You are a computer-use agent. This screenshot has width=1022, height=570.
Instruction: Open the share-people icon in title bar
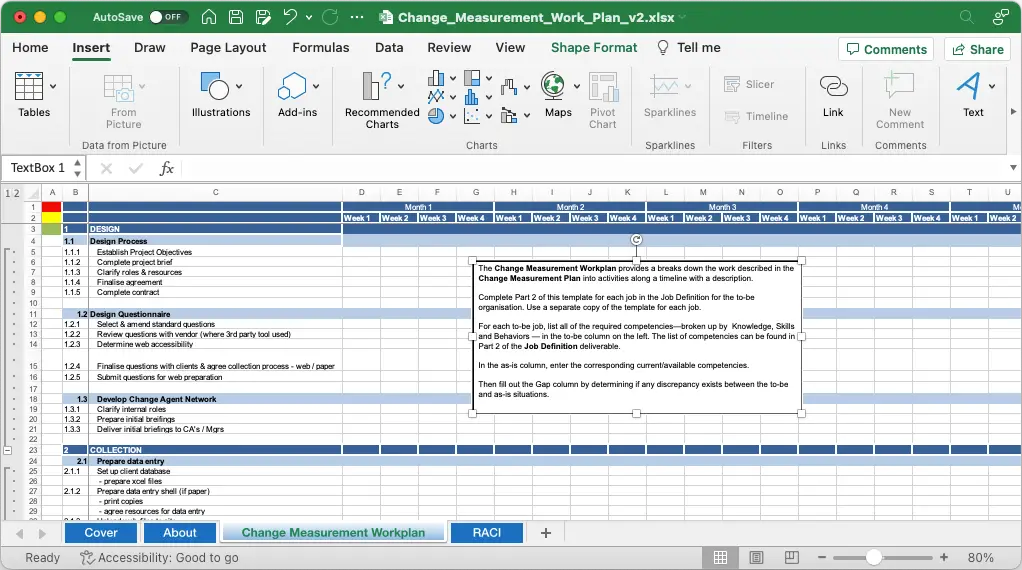pyautogui.click(x=1000, y=17)
